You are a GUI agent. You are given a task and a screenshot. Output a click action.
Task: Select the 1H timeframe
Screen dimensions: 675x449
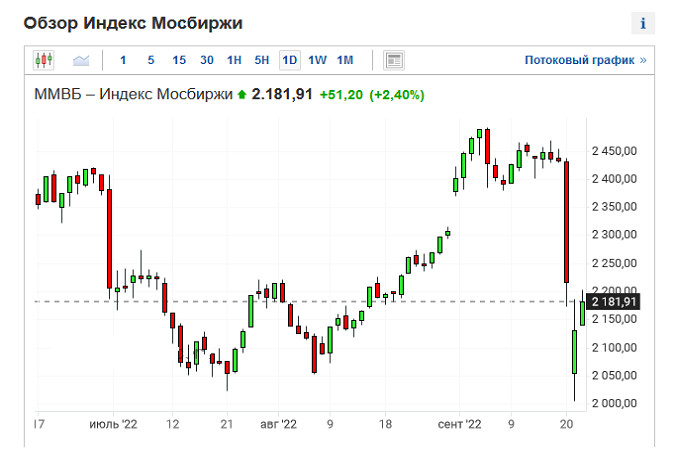(x=234, y=60)
